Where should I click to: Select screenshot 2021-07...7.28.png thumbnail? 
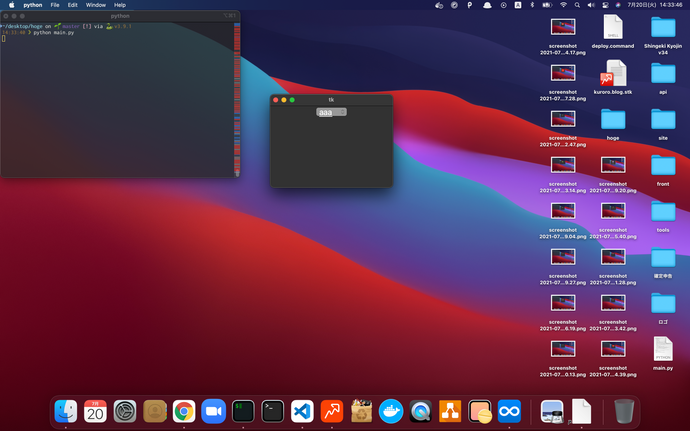(563, 73)
